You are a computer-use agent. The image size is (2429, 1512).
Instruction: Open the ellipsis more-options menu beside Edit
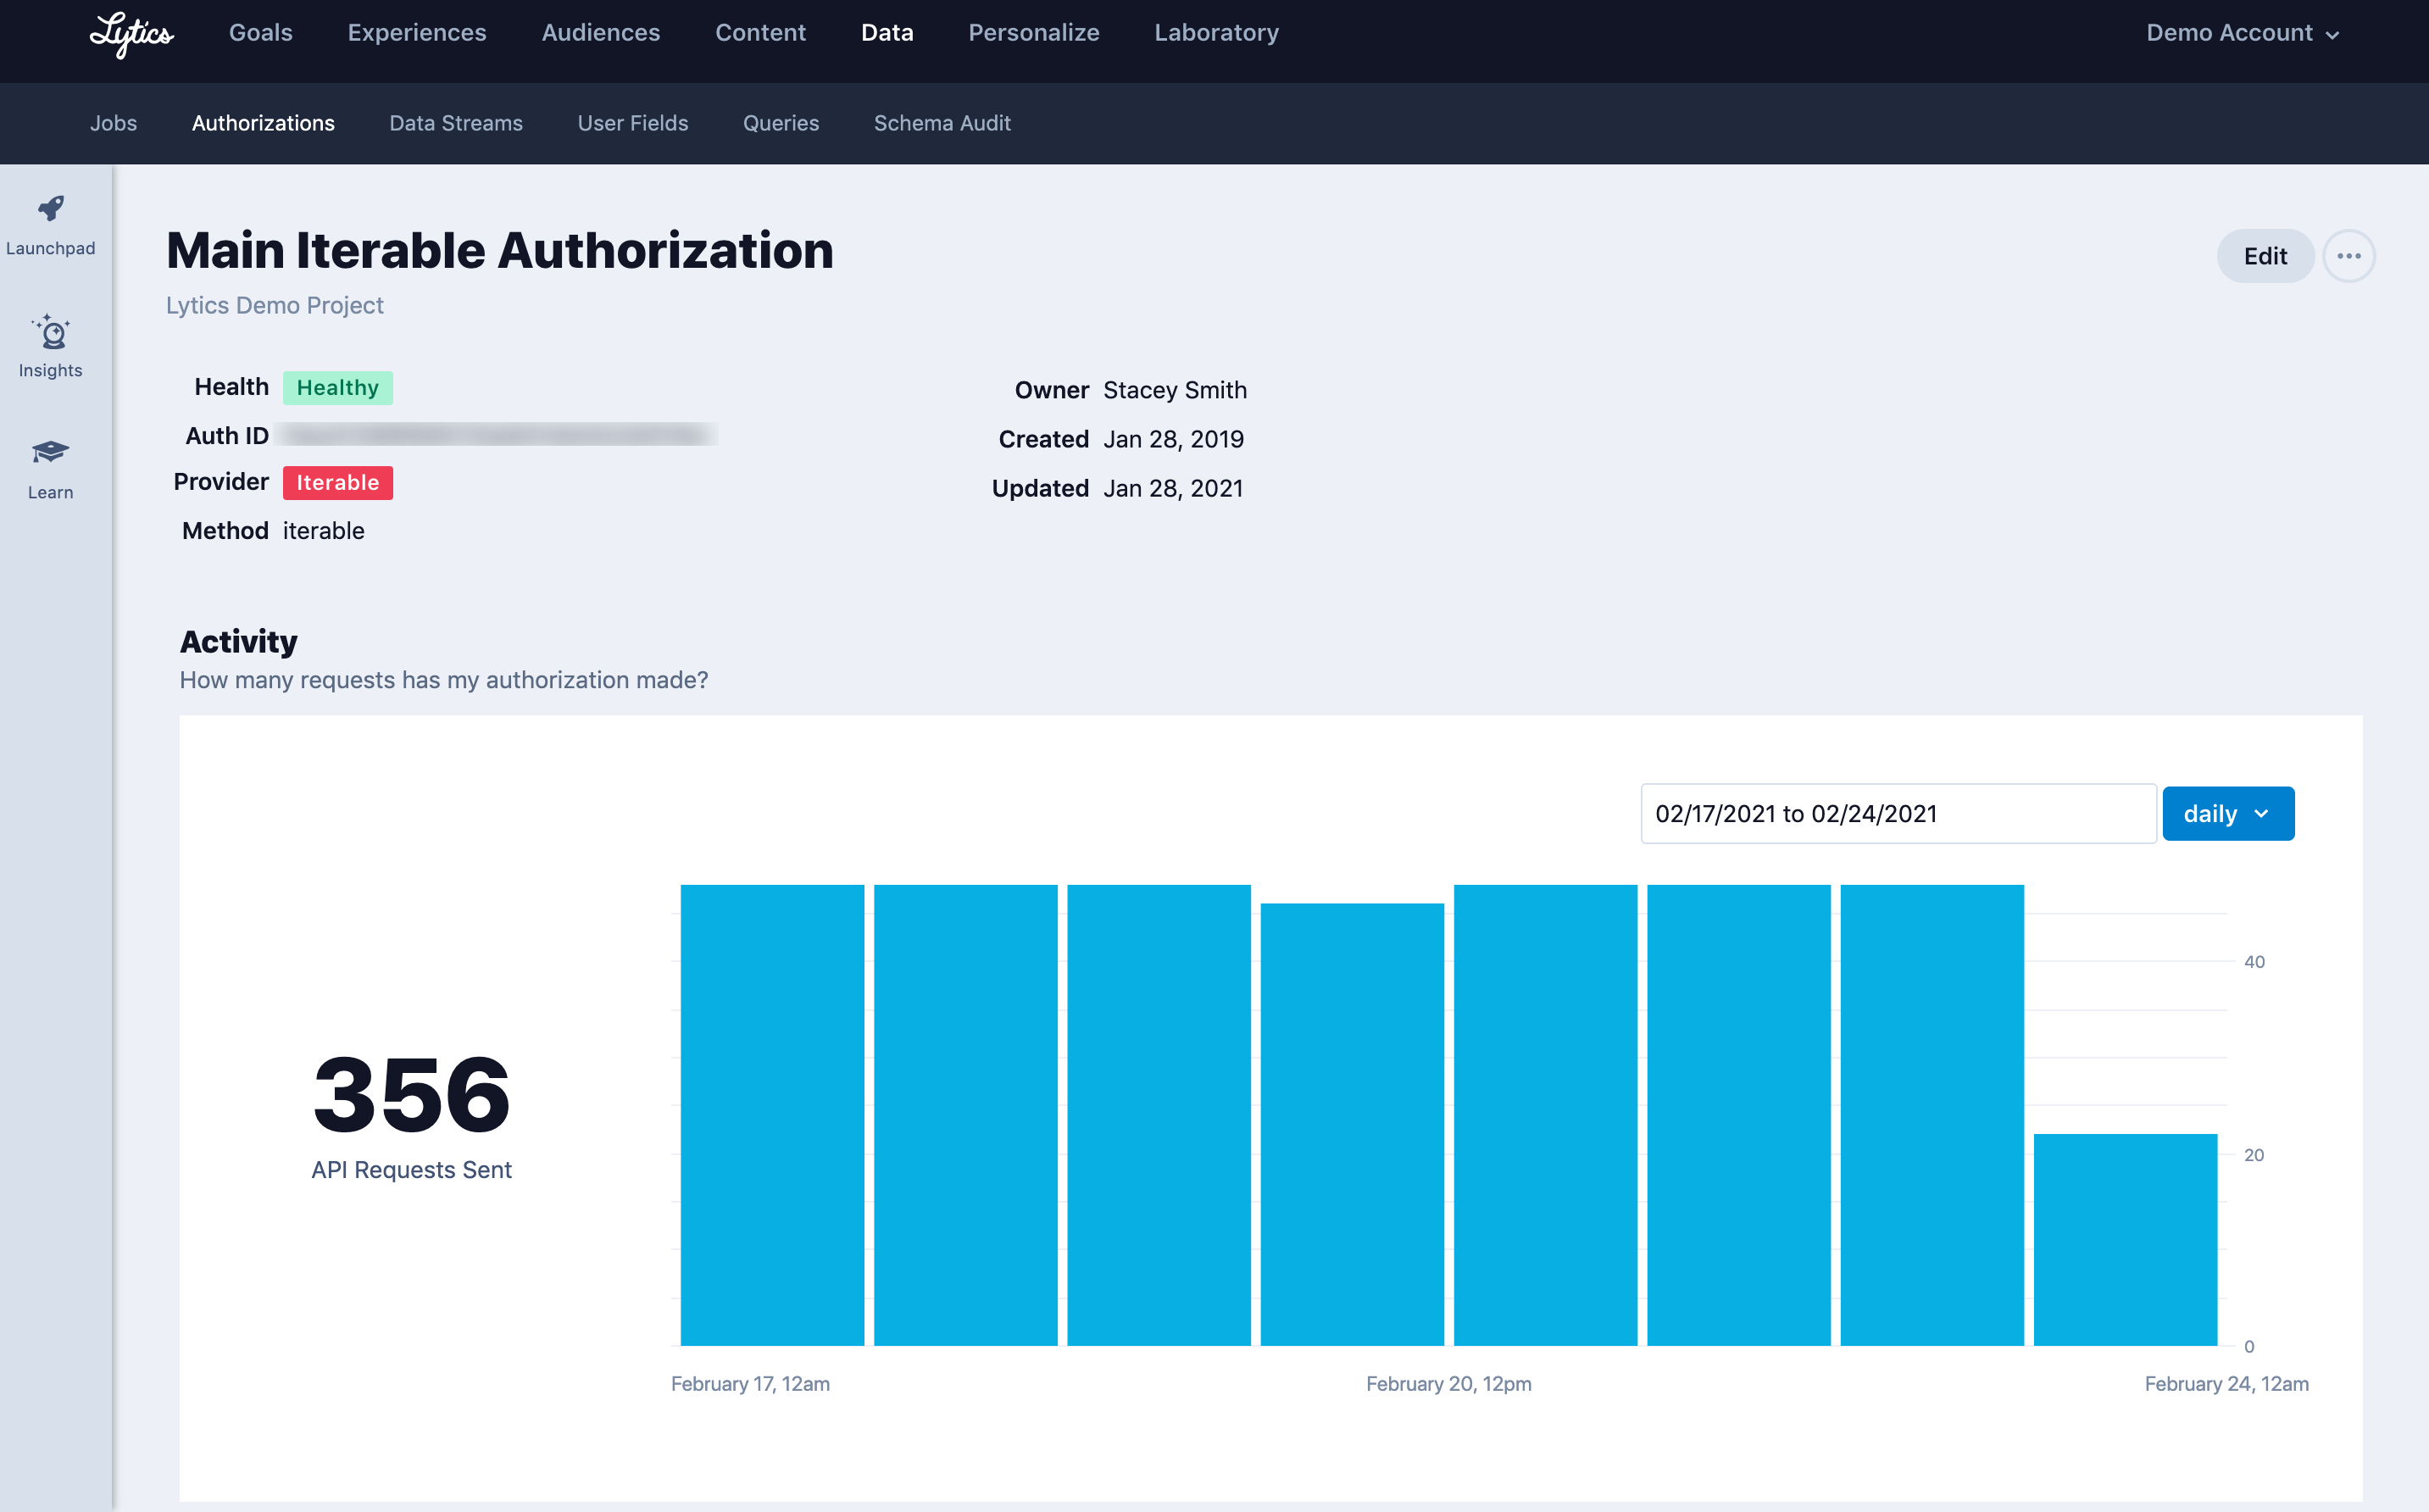pyautogui.click(x=2349, y=256)
